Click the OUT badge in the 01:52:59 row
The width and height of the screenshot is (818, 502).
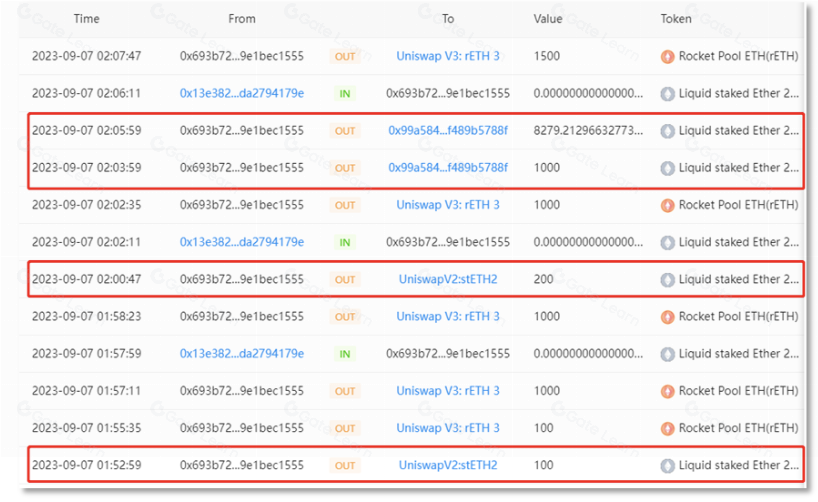345,465
